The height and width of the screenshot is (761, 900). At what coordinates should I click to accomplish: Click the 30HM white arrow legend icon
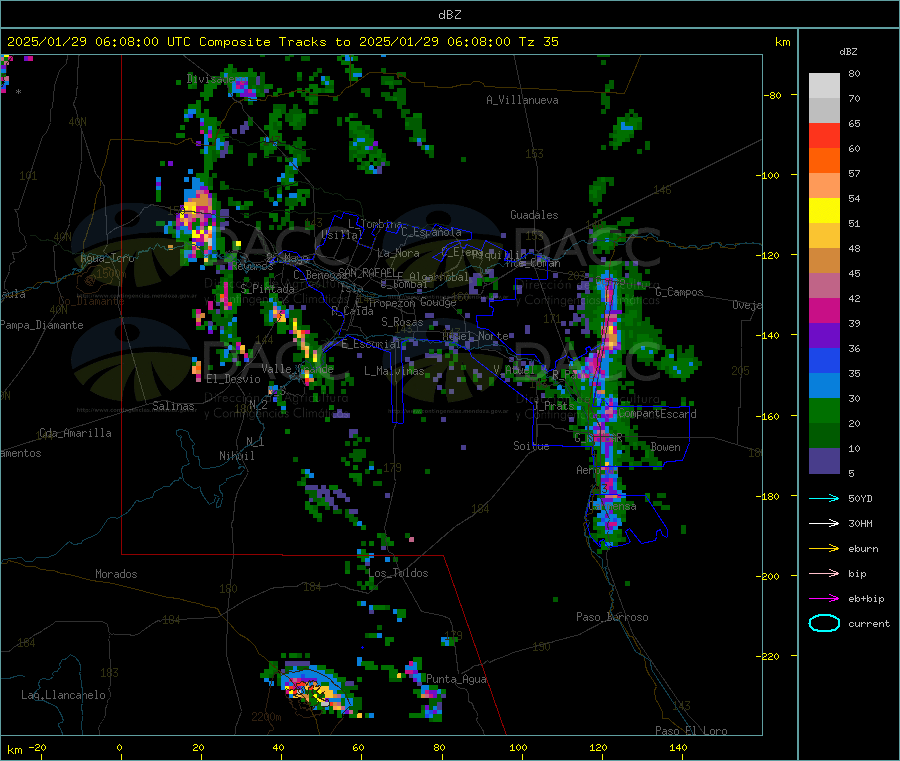[824, 523]
